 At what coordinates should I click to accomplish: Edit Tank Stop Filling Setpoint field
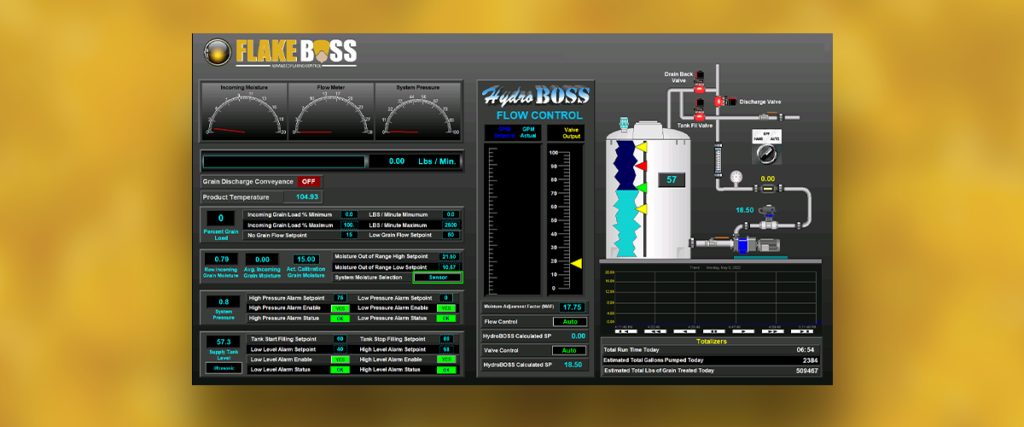tap(446, 340)
